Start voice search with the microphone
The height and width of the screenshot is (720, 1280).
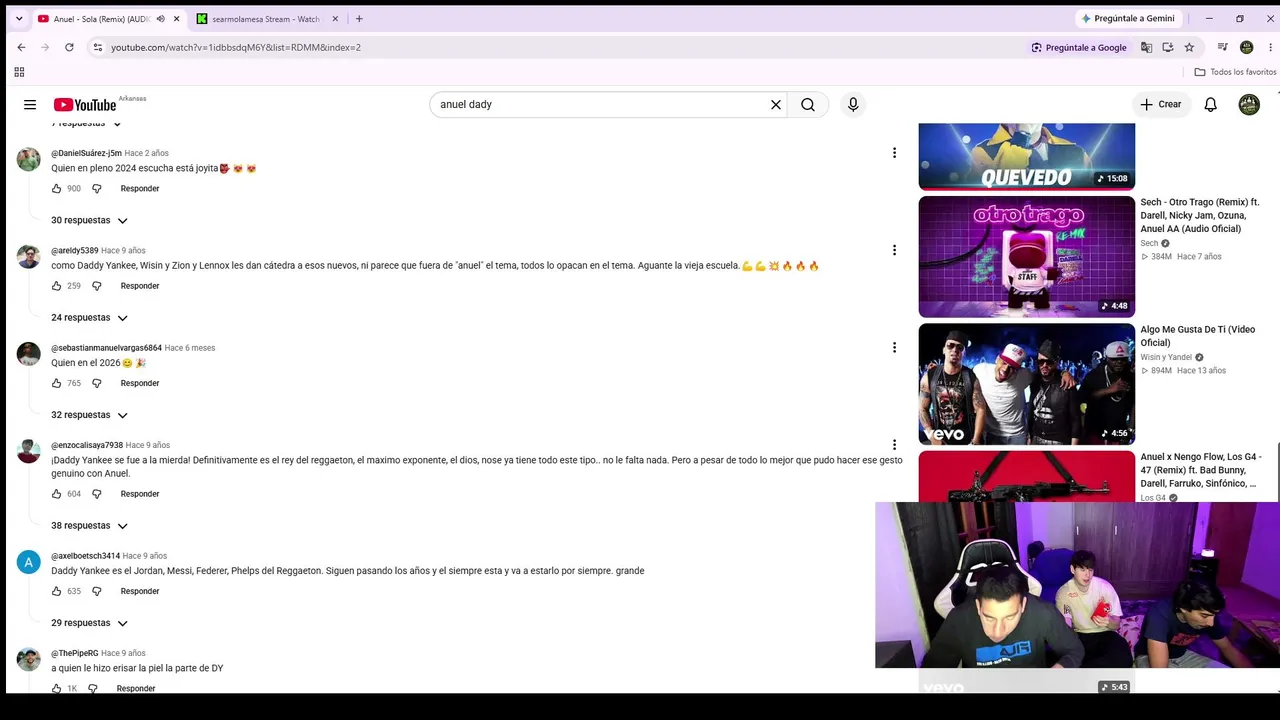(853, 104)
